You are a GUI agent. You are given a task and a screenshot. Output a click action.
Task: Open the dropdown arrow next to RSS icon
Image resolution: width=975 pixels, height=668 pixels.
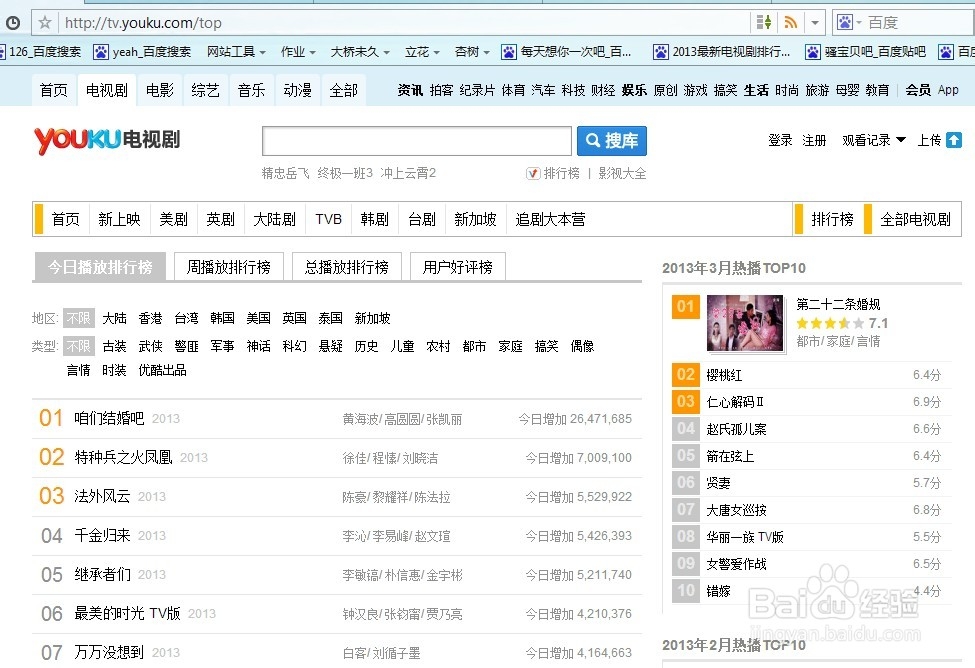pos(815,23)
